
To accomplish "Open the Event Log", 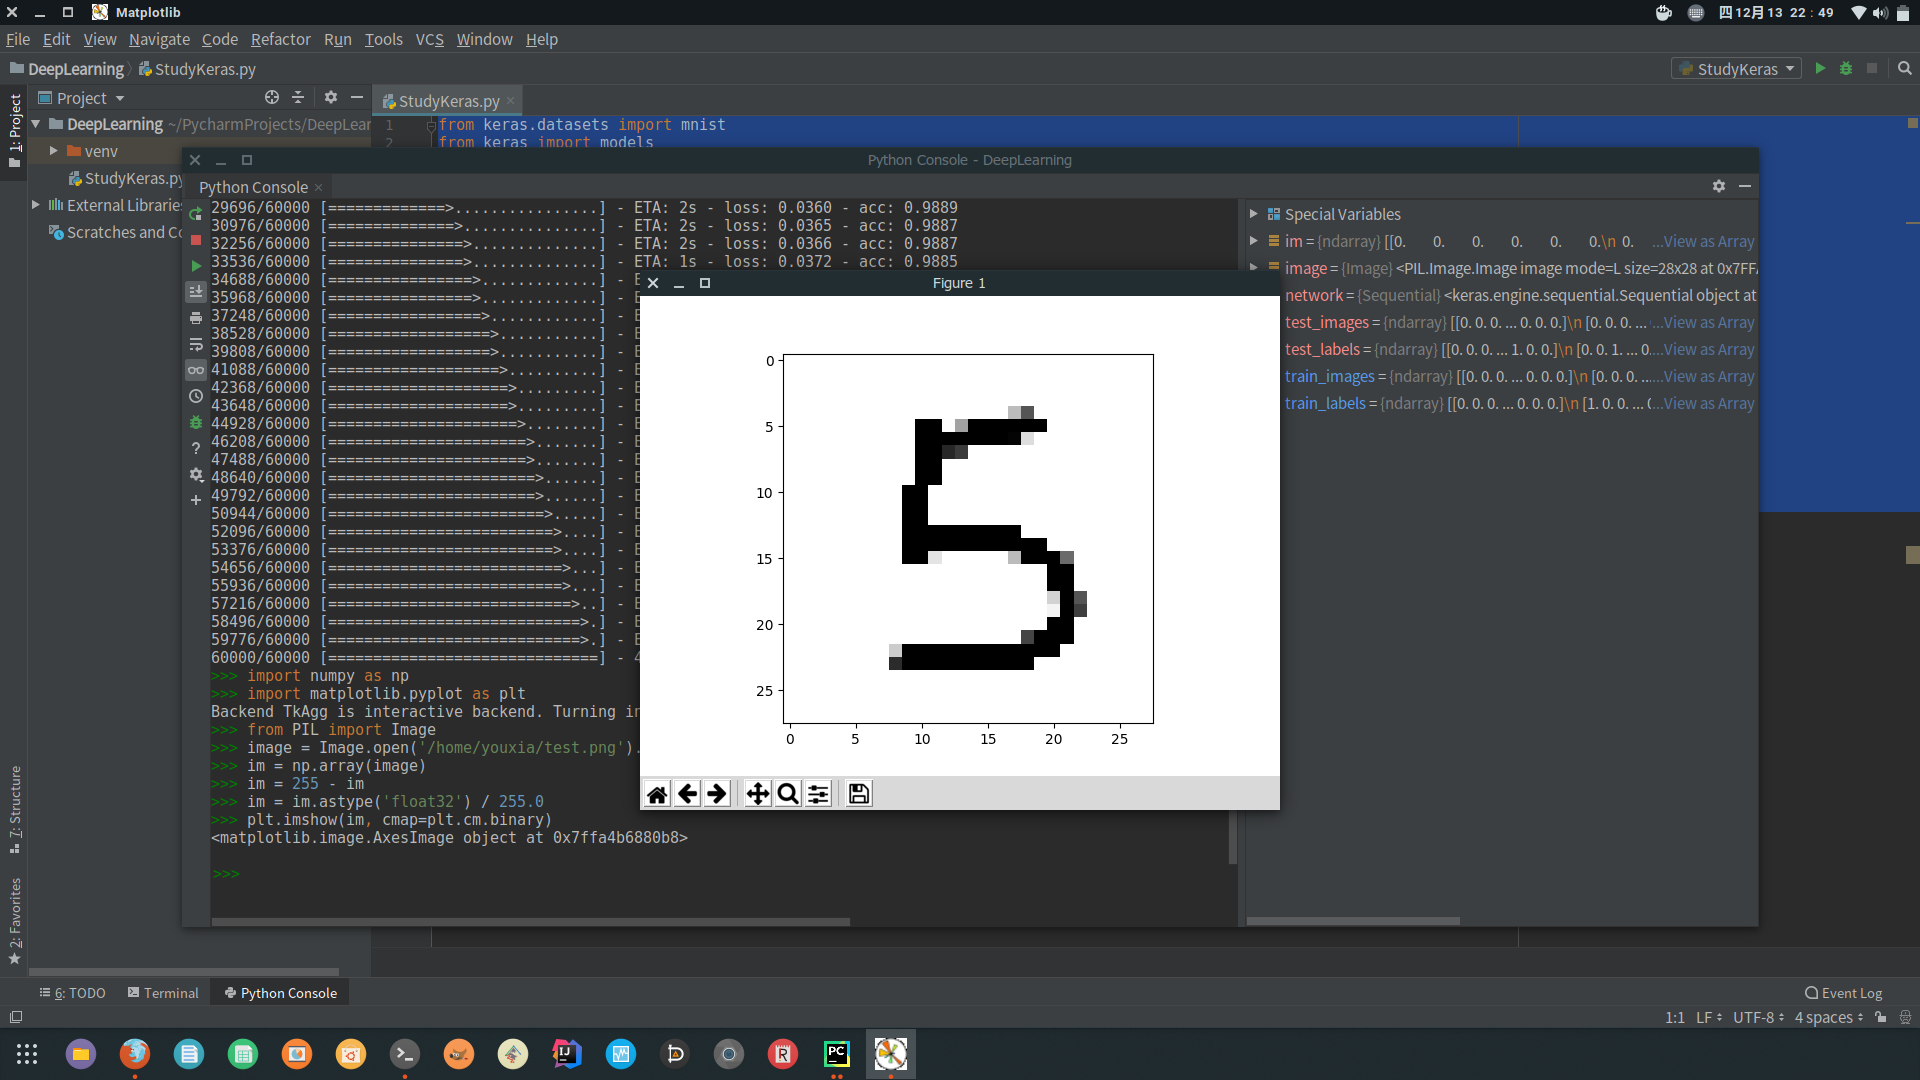I will [1844, 993].
